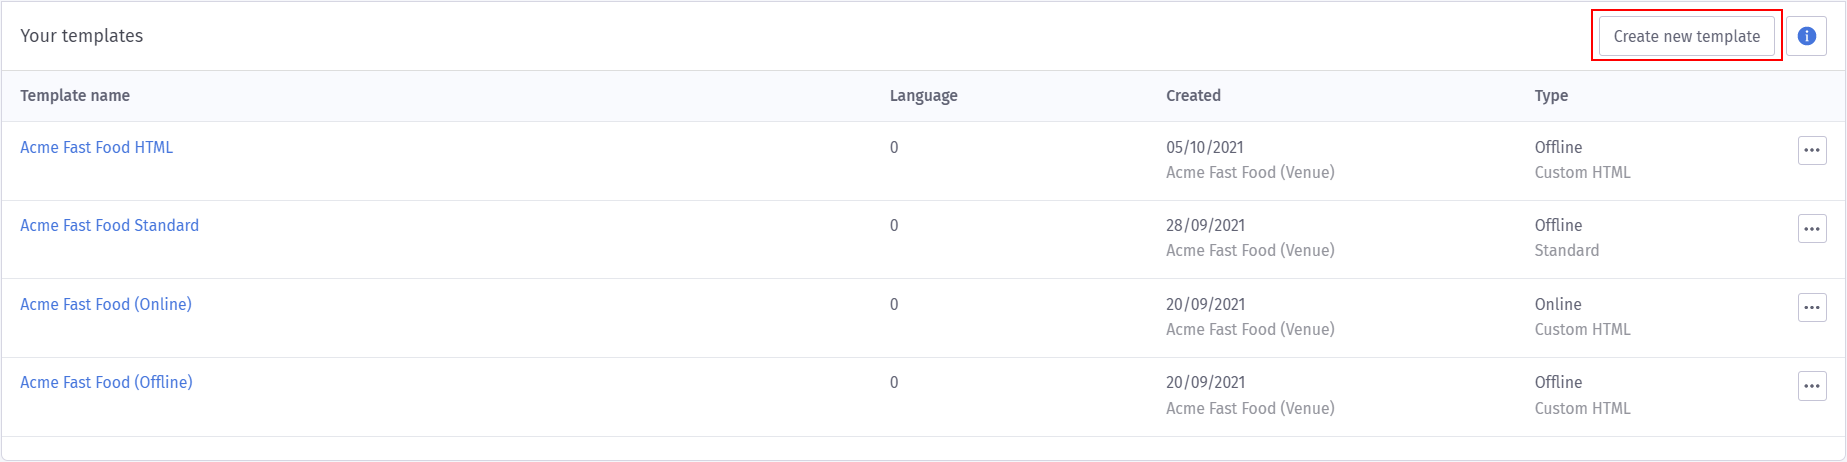The width and height of the screenshot is (1847, 462).
Task: Click the Type column header
Action: pos(1551,96)
